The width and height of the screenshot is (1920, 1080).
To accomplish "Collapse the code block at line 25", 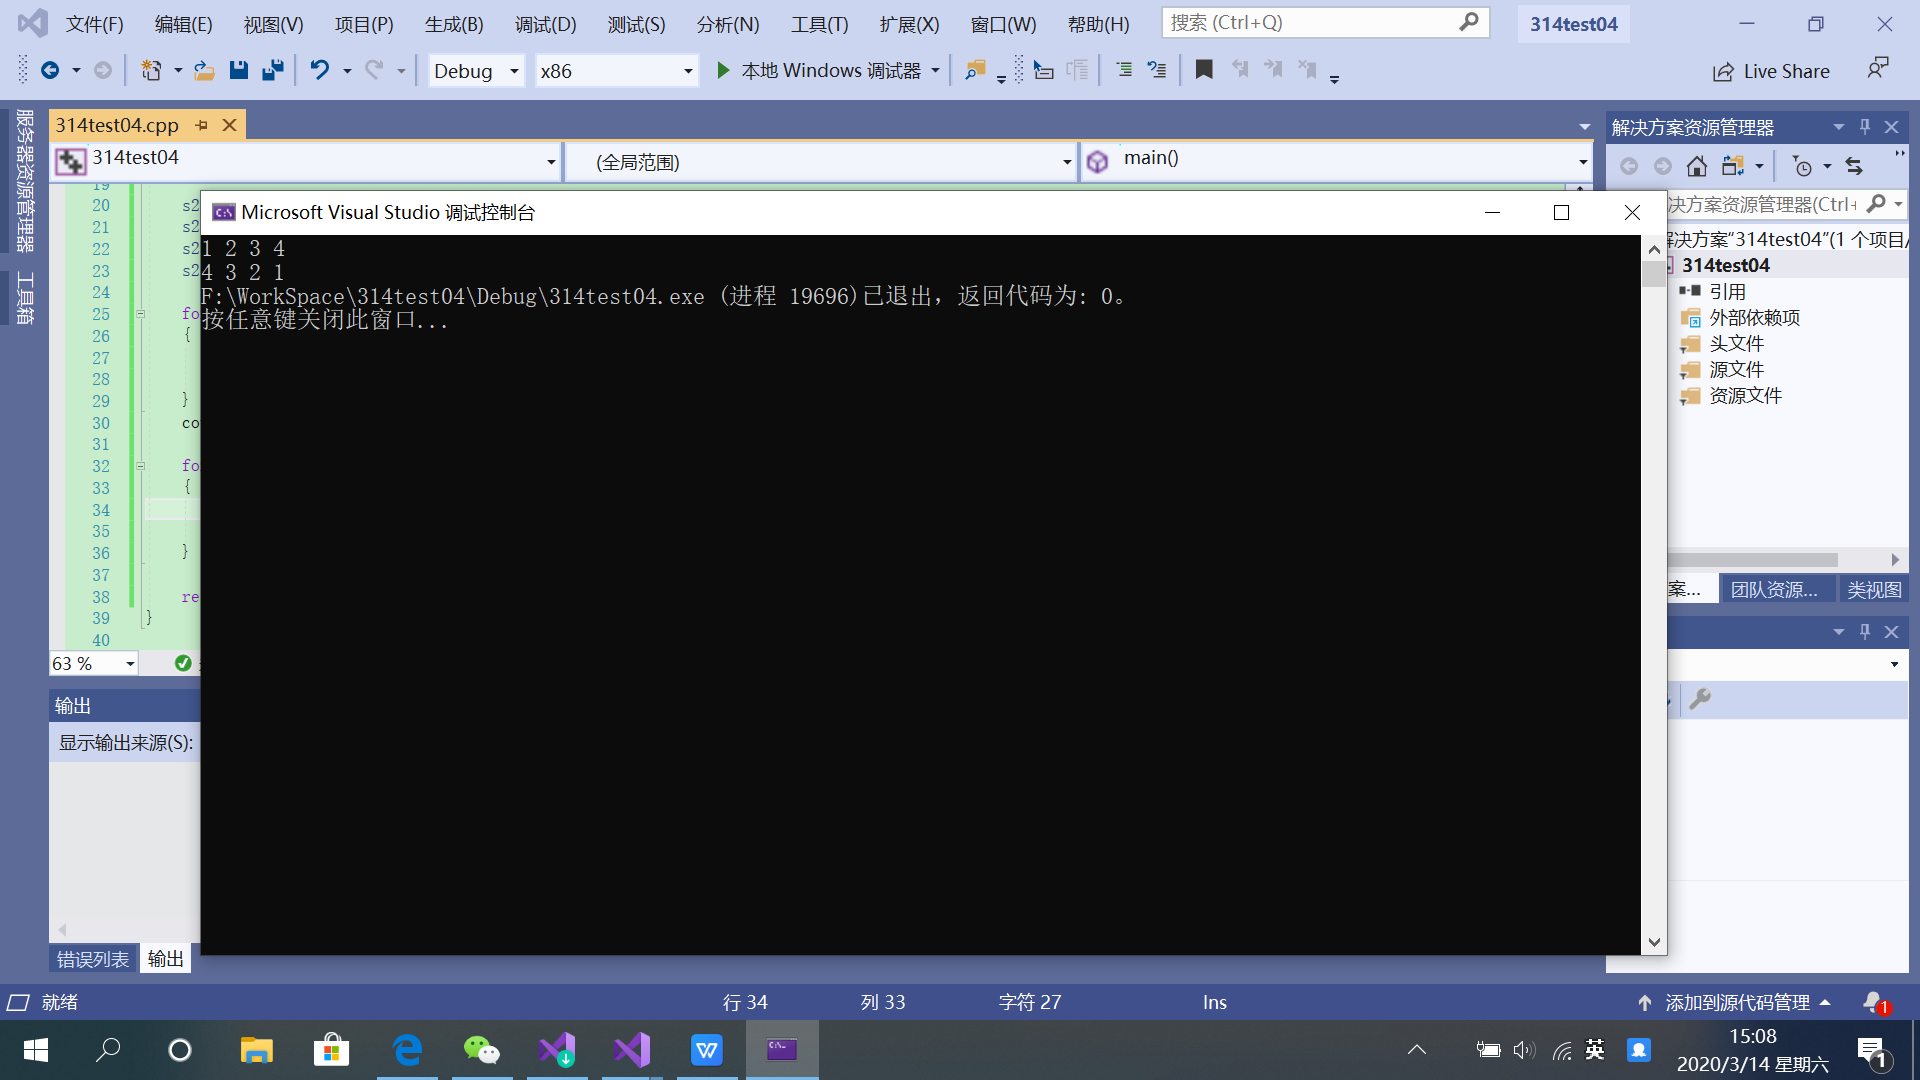I will 140,314.
